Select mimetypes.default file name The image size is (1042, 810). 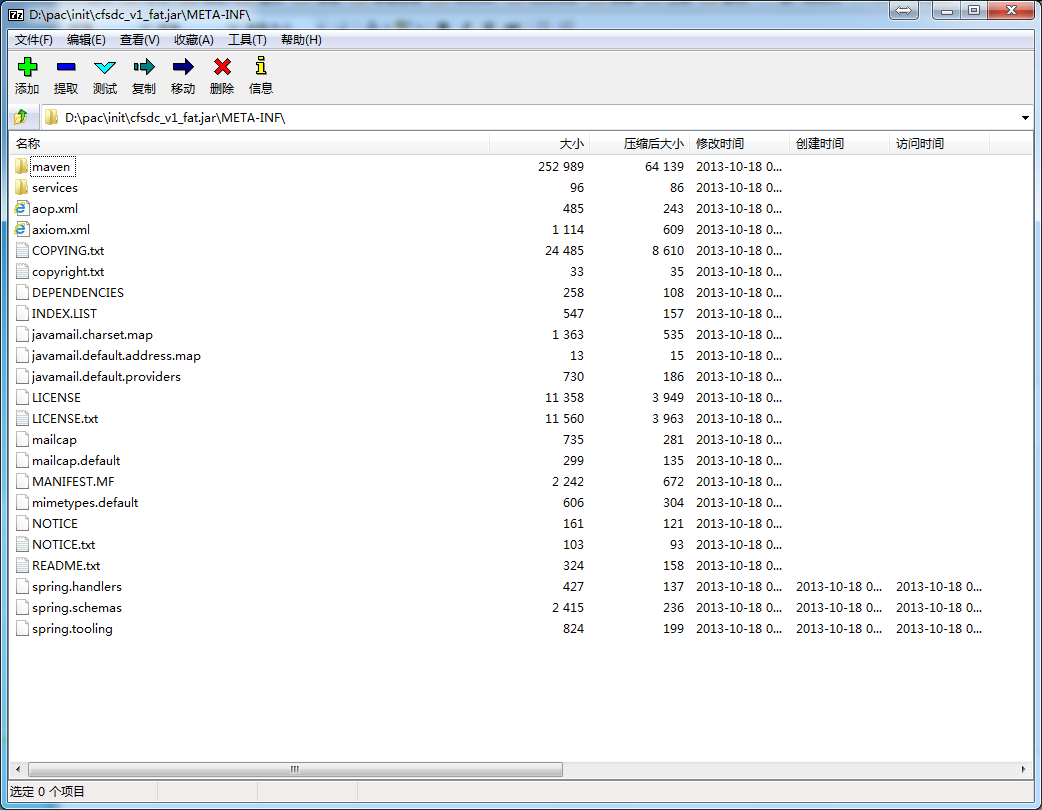coord(85,503)
